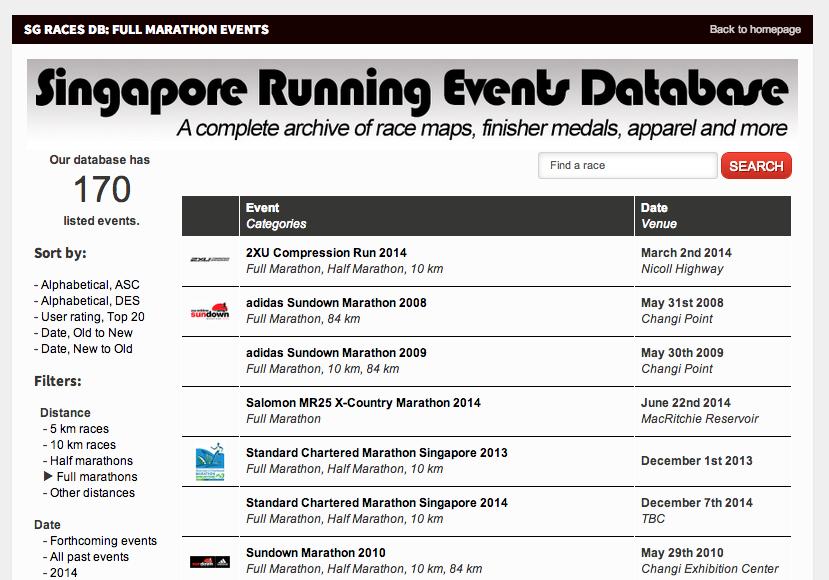This screenshot has width=829, height=580.
Task: Click the TBC venue text
Action: tap(653, 519)
